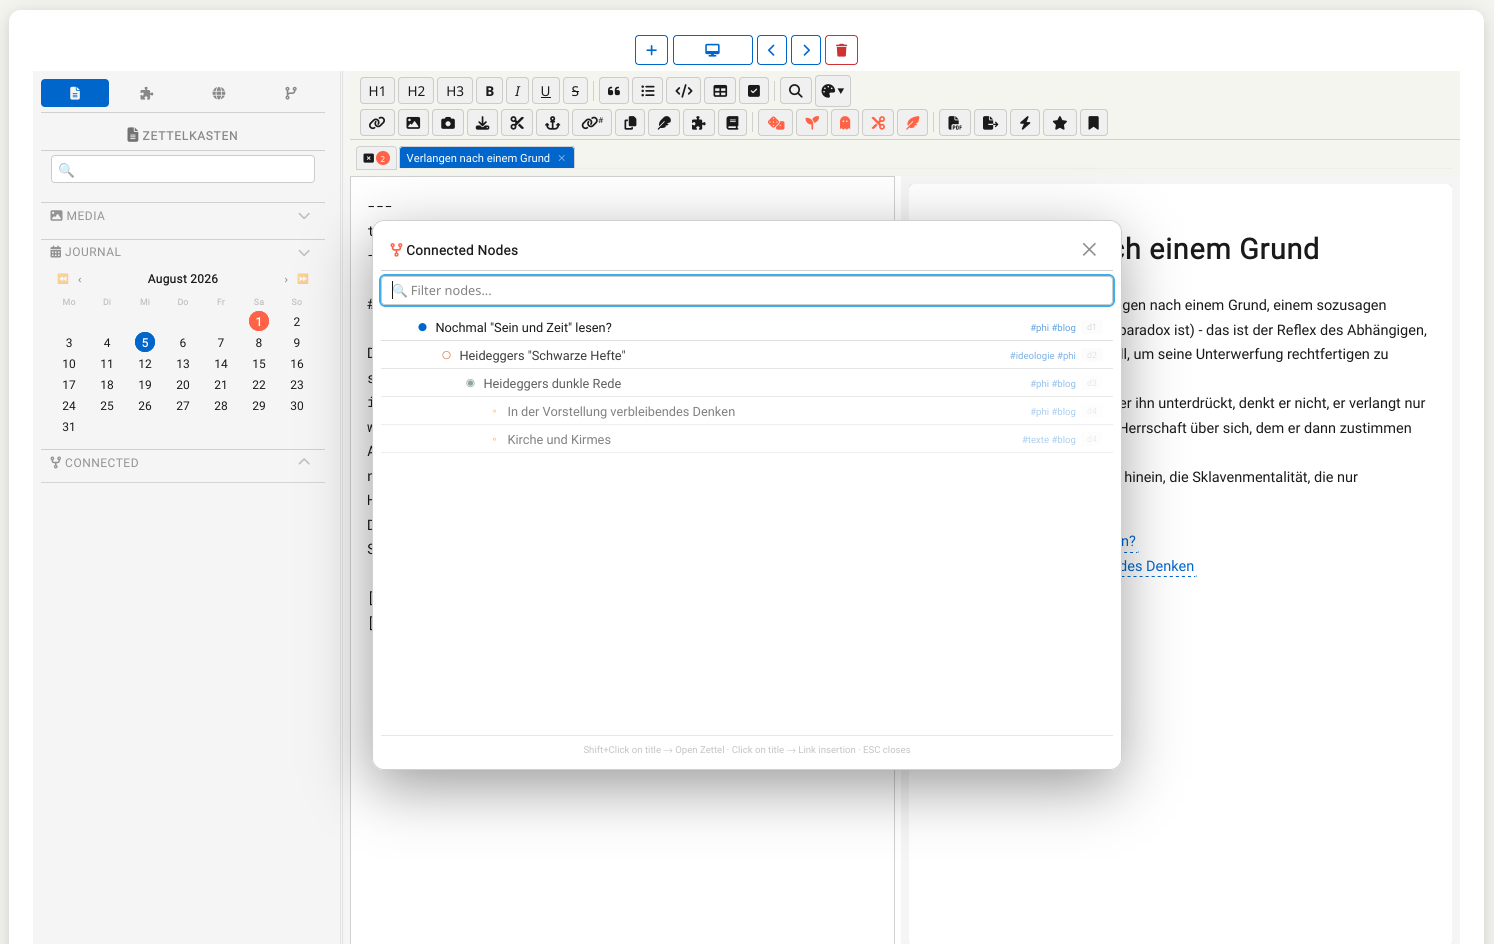1494x944 pixels.
Task: Click the anchor icon
Action: (x=552, y=123)
